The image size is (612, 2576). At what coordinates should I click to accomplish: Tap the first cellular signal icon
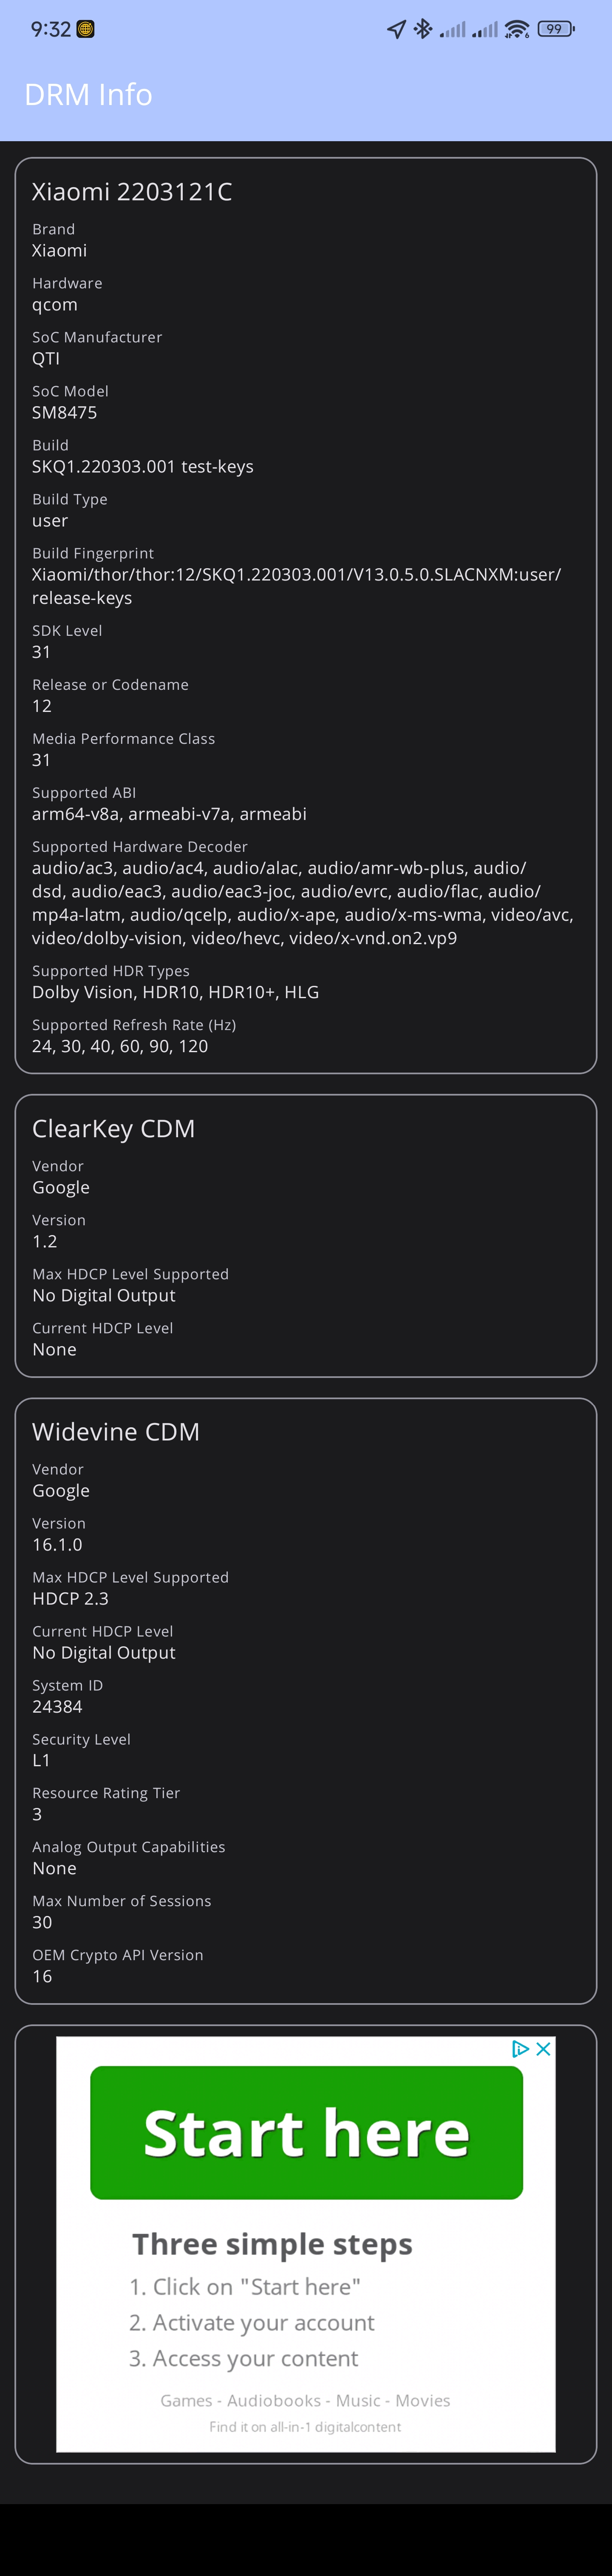coord(453,30)
